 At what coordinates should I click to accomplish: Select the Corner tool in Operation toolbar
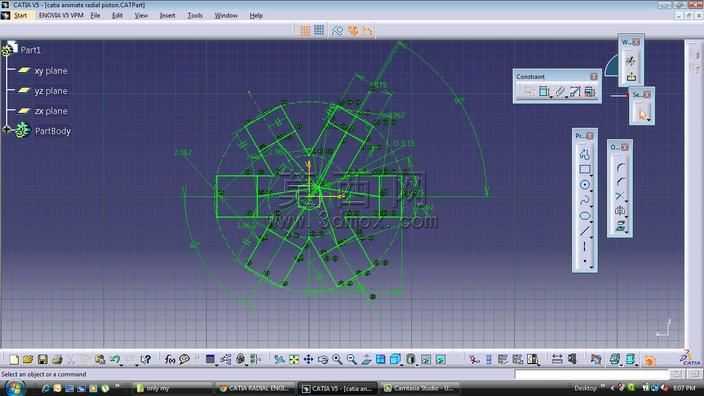coord(620,167)
